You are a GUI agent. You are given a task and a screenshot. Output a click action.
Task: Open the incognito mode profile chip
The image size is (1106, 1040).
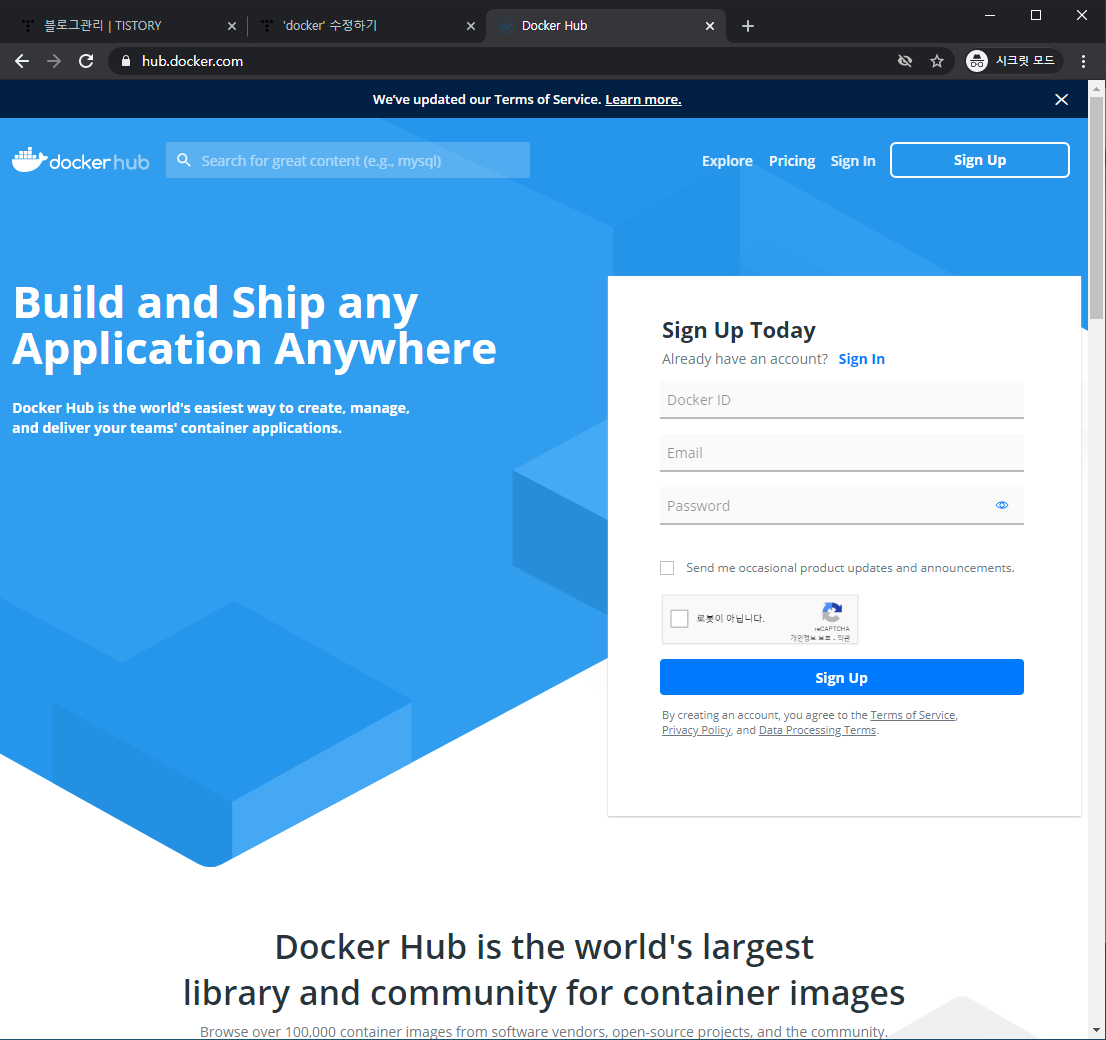click(1013, 61)
